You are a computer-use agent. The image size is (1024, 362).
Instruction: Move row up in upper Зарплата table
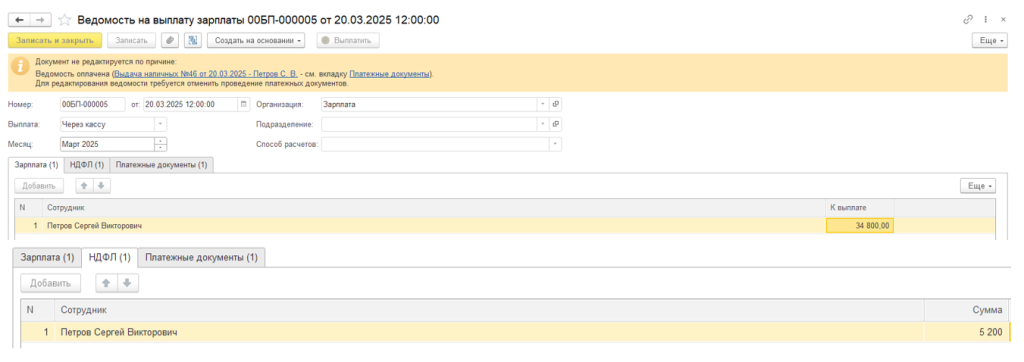pyautogui.click(x=84, y=186)
